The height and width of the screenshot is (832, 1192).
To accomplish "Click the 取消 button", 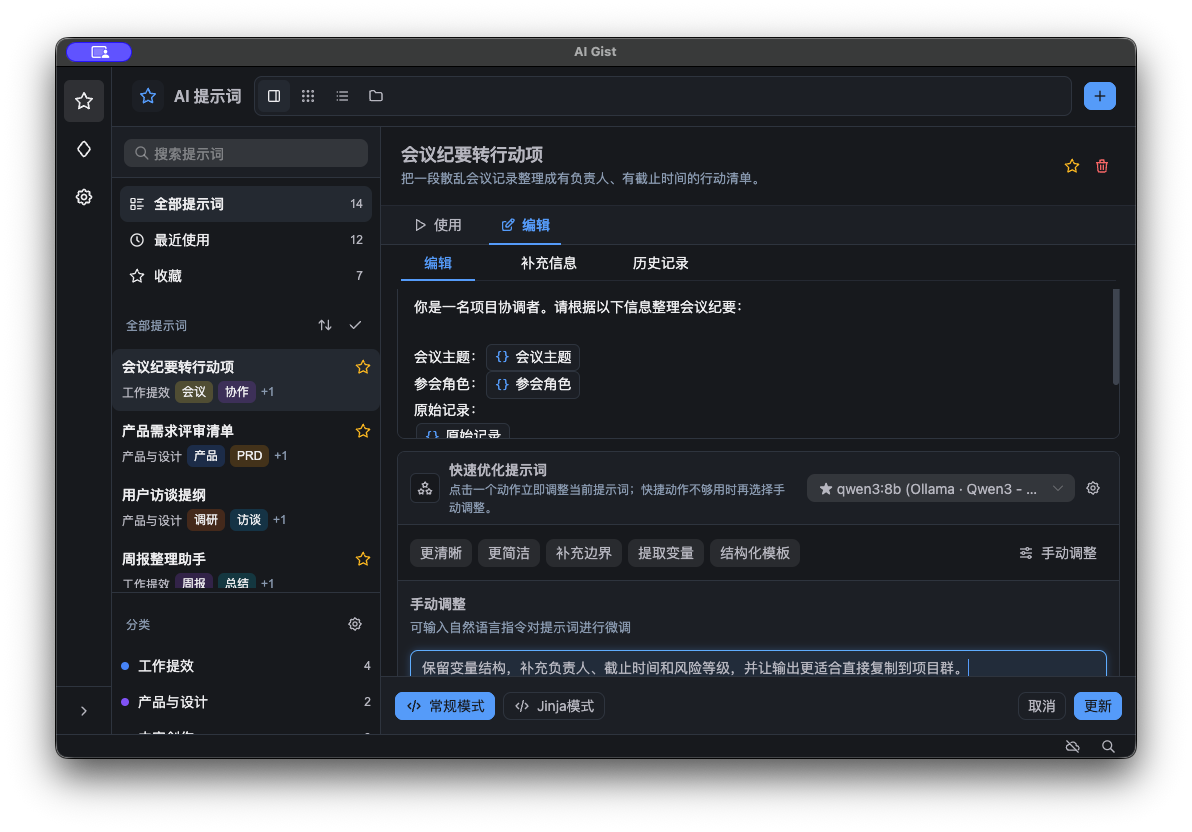I will point(1041,707).
